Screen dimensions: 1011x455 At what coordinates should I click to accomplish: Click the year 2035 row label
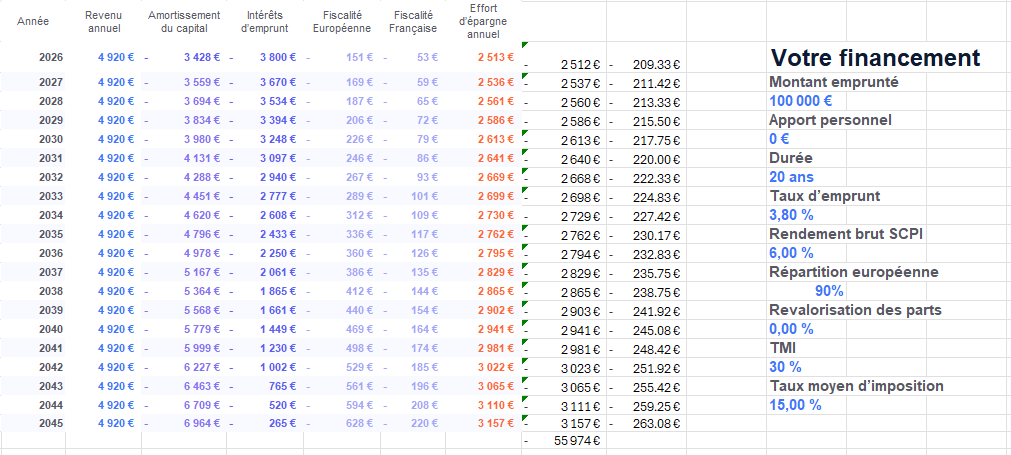[x=51, y=234]
